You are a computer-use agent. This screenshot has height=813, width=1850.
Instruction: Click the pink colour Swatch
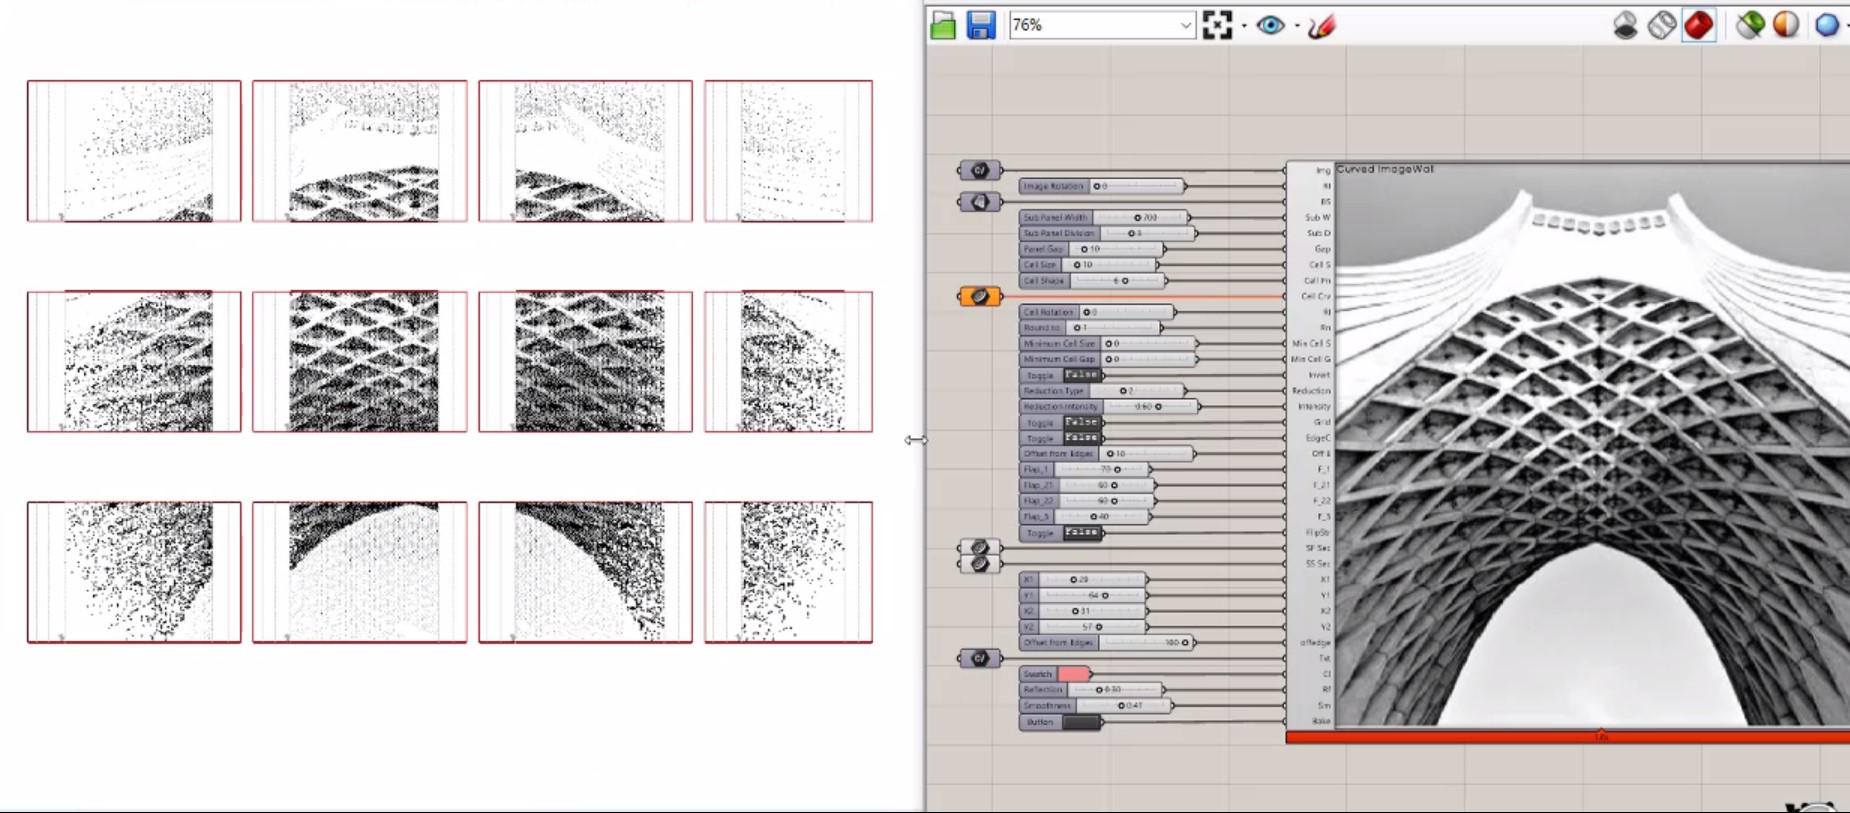pos(1074,674)
